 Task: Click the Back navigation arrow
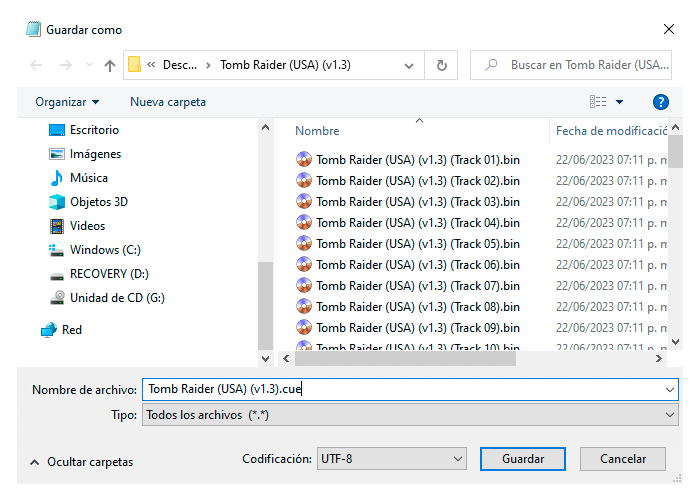[x=36, y=65]
